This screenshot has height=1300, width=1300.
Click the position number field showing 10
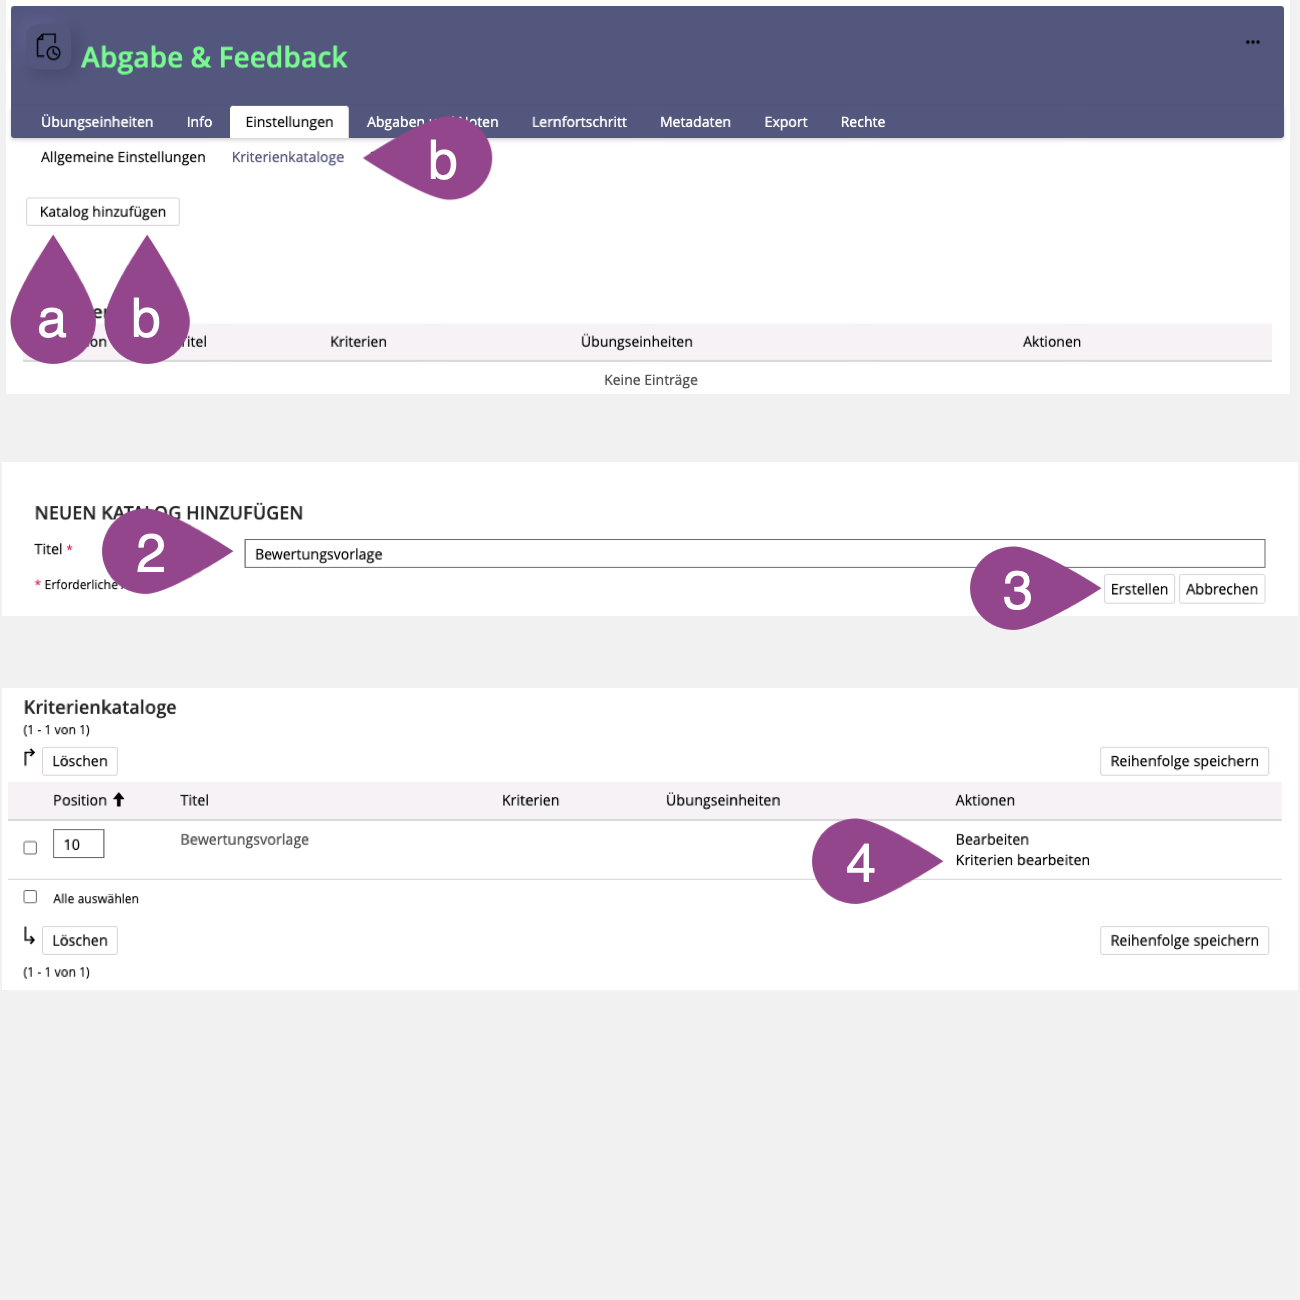point(78,844)
